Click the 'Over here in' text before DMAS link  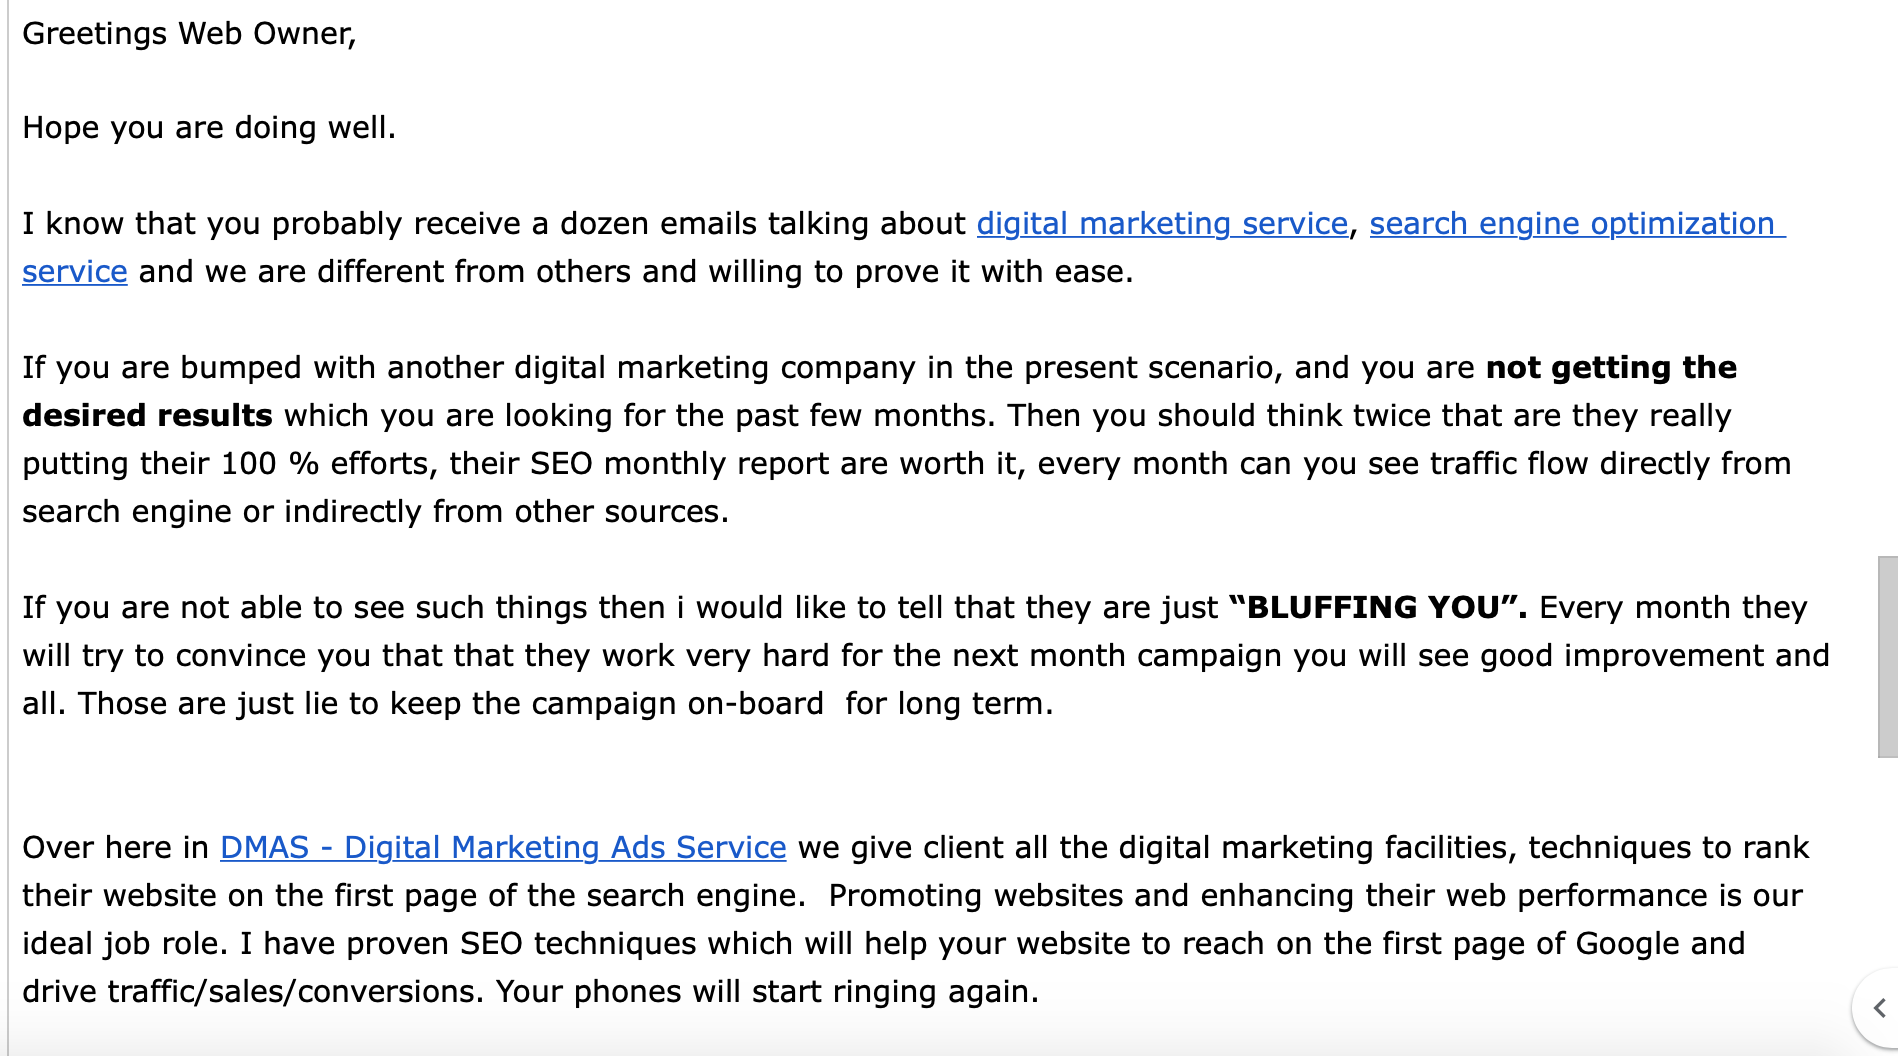point(115,848)
